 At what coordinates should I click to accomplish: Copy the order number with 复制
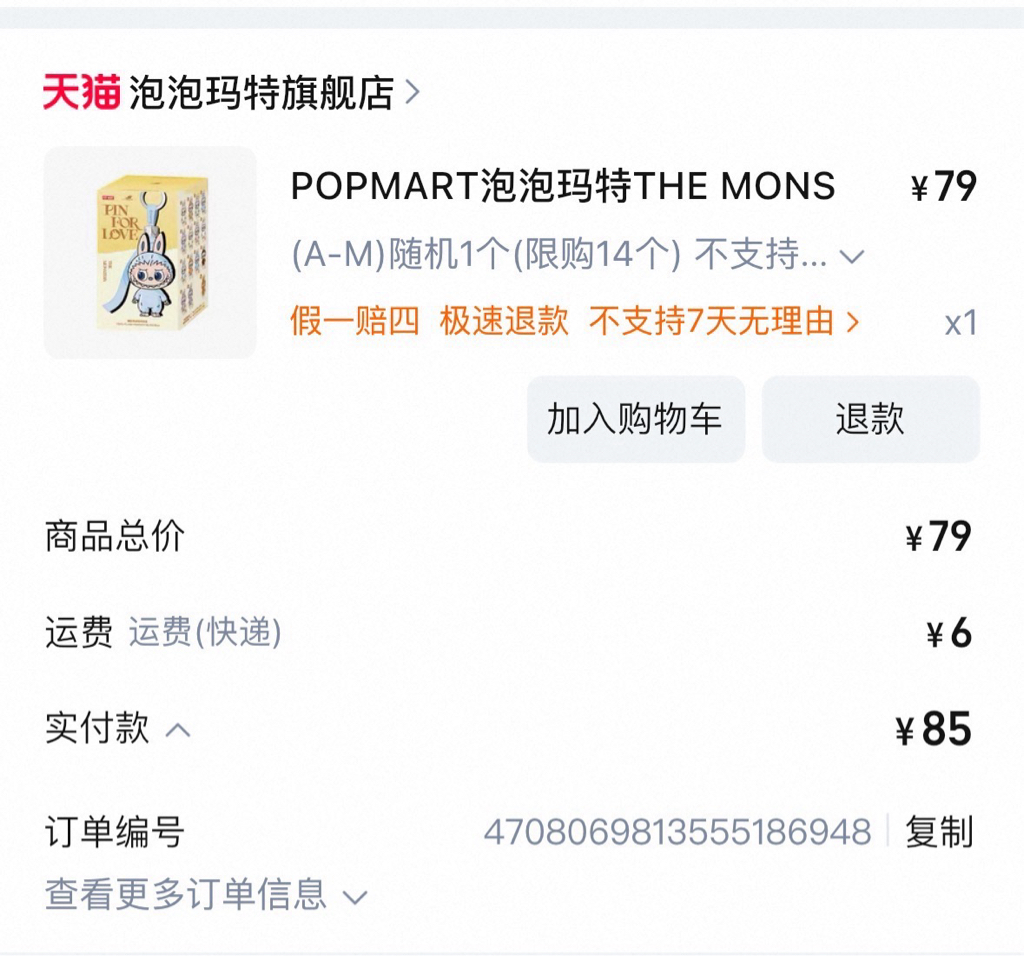[939, 832]
